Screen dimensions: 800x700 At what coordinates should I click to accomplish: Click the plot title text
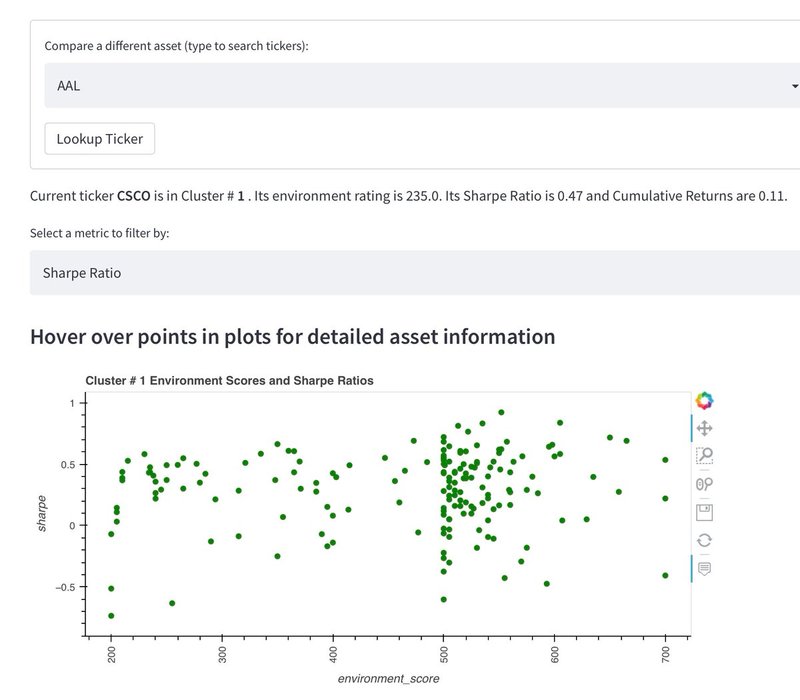tap(229, 381)
